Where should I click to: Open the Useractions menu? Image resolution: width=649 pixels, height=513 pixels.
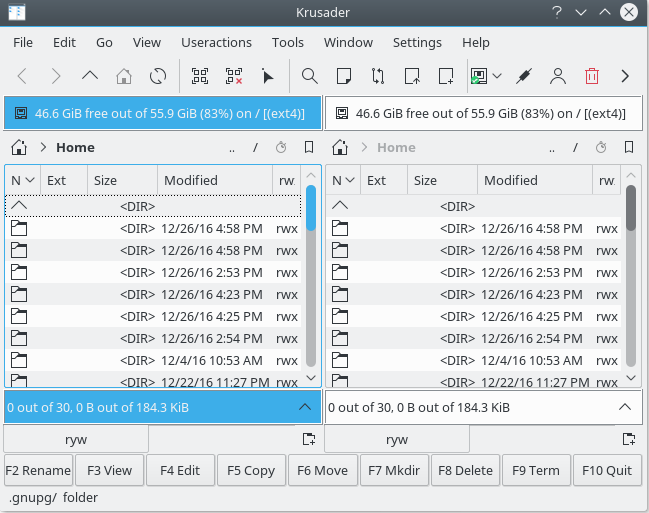[x=216, y=42]
